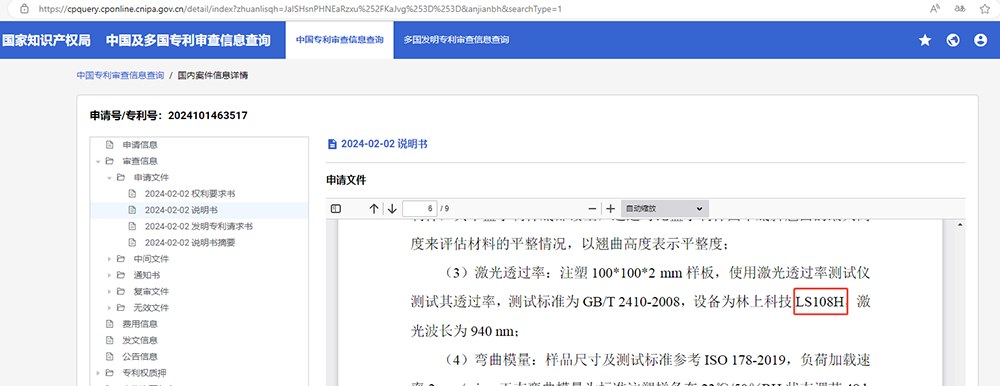The image size is (1000, 386).
Task: Click the document icon beside 费用信息
Action: coord(109,324)
